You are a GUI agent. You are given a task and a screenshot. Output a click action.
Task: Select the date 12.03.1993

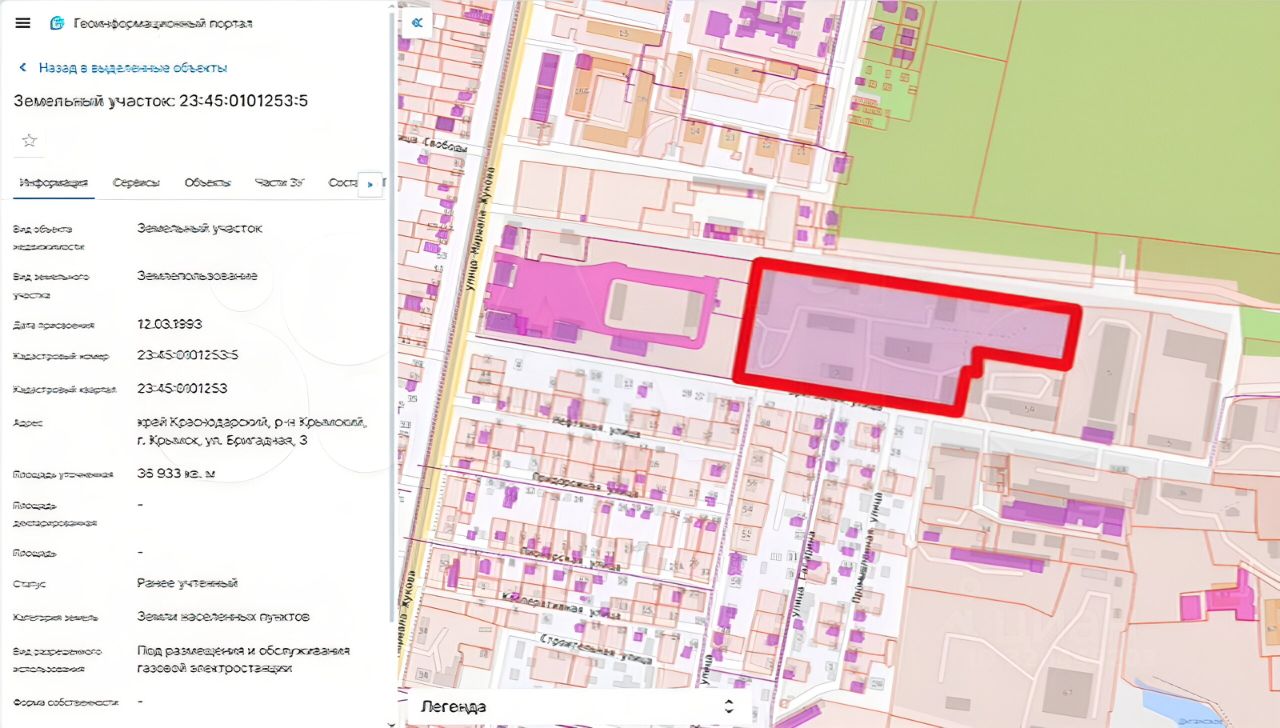[x=171, y=324]
